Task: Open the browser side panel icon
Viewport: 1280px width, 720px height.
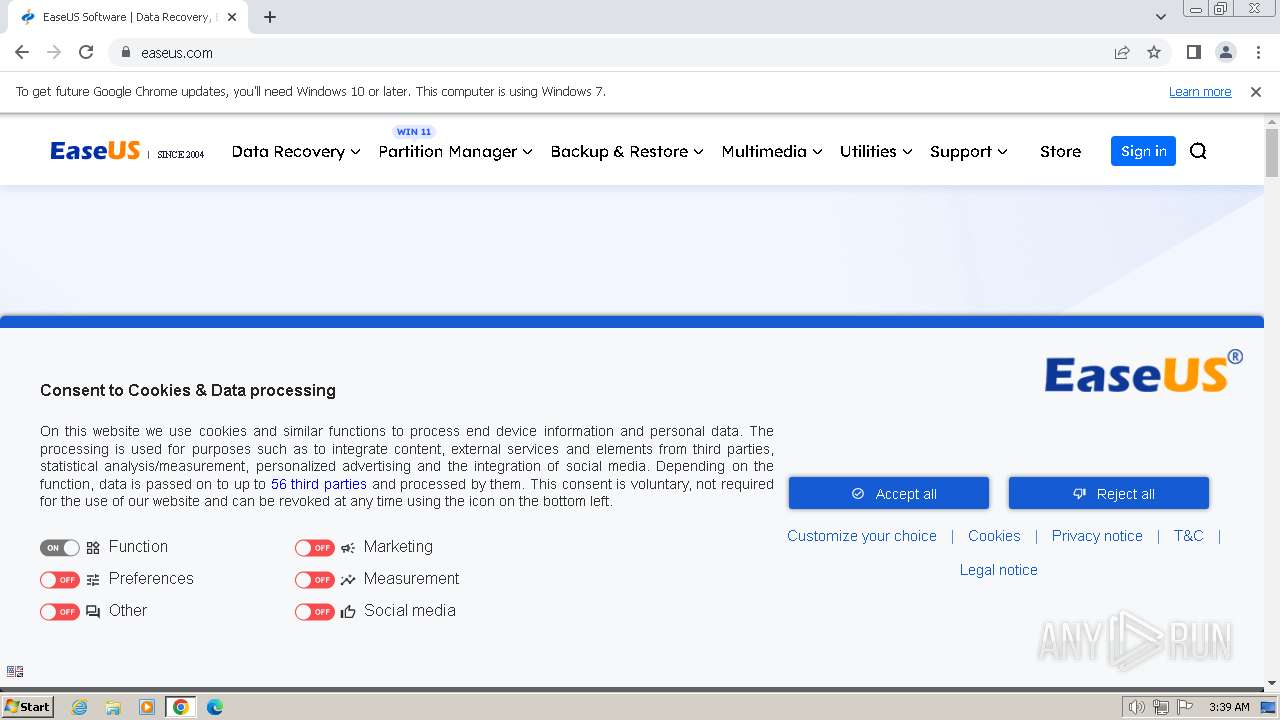Action: pos(1193,53)
